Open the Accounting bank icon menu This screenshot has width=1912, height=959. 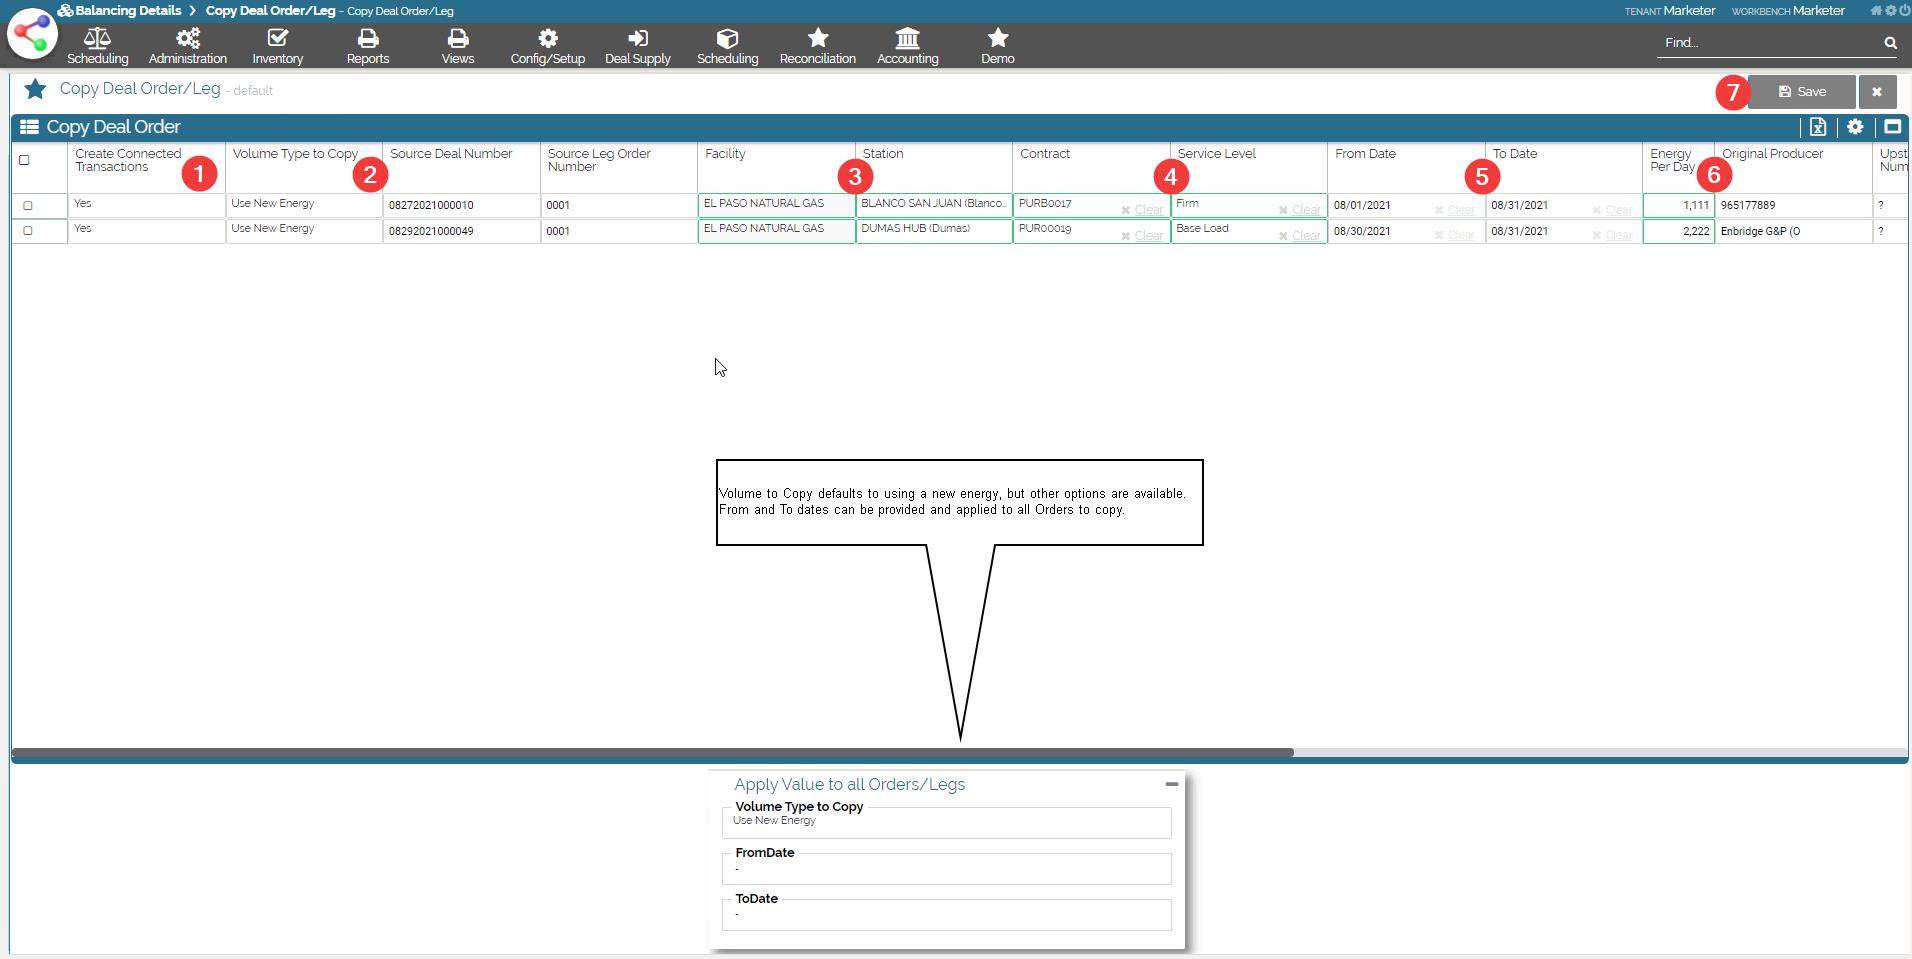point(907,46)
